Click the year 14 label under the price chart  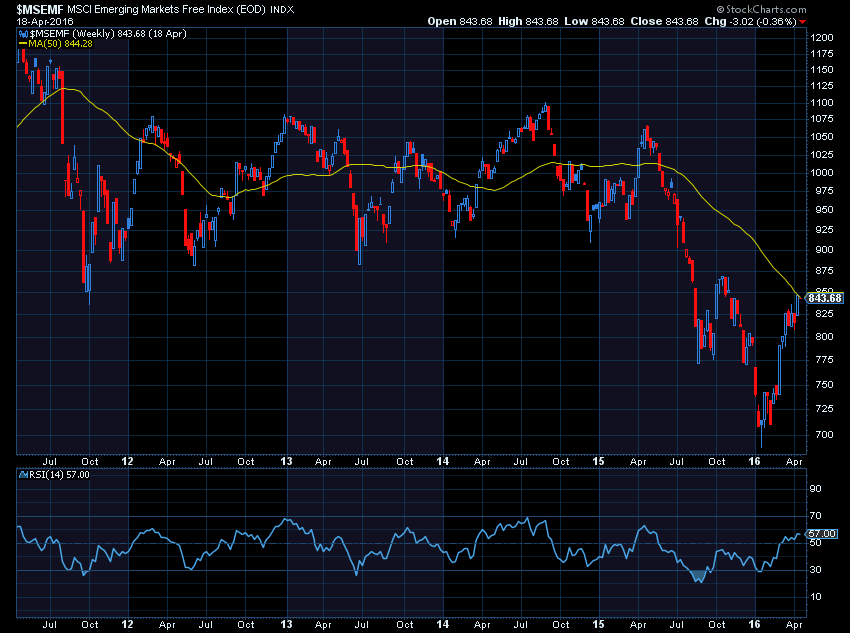443,461
